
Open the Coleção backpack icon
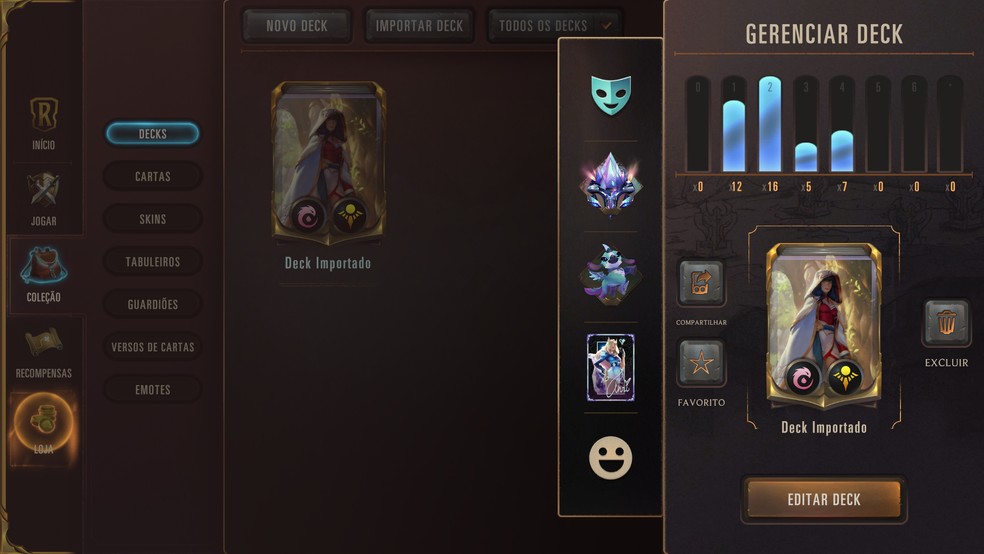point(43,265)
